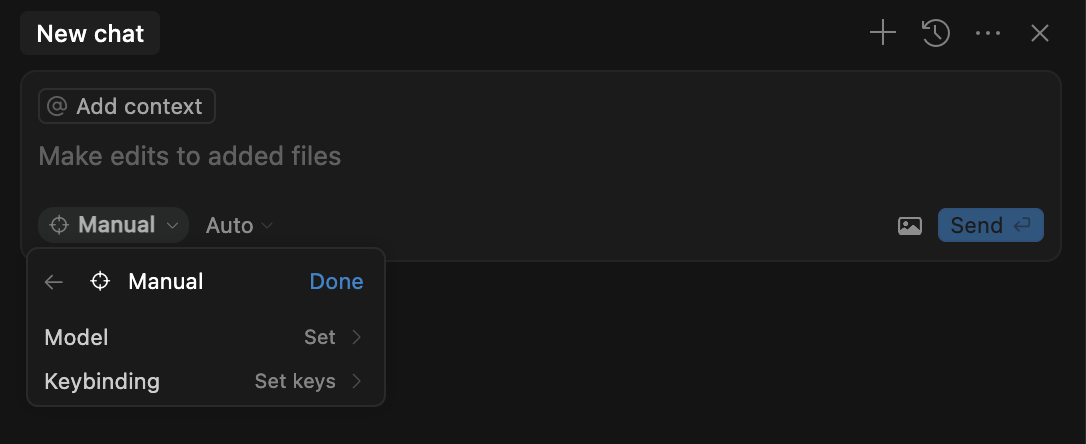
Task: Click the crosshair icon in mode selector
Action: (59, 226)
